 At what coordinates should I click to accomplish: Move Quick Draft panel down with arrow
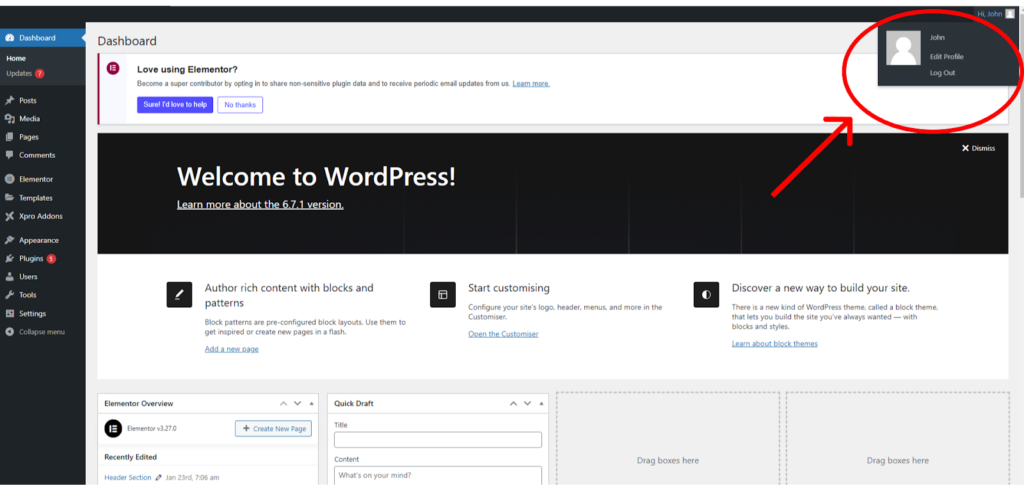coord(527,404)
